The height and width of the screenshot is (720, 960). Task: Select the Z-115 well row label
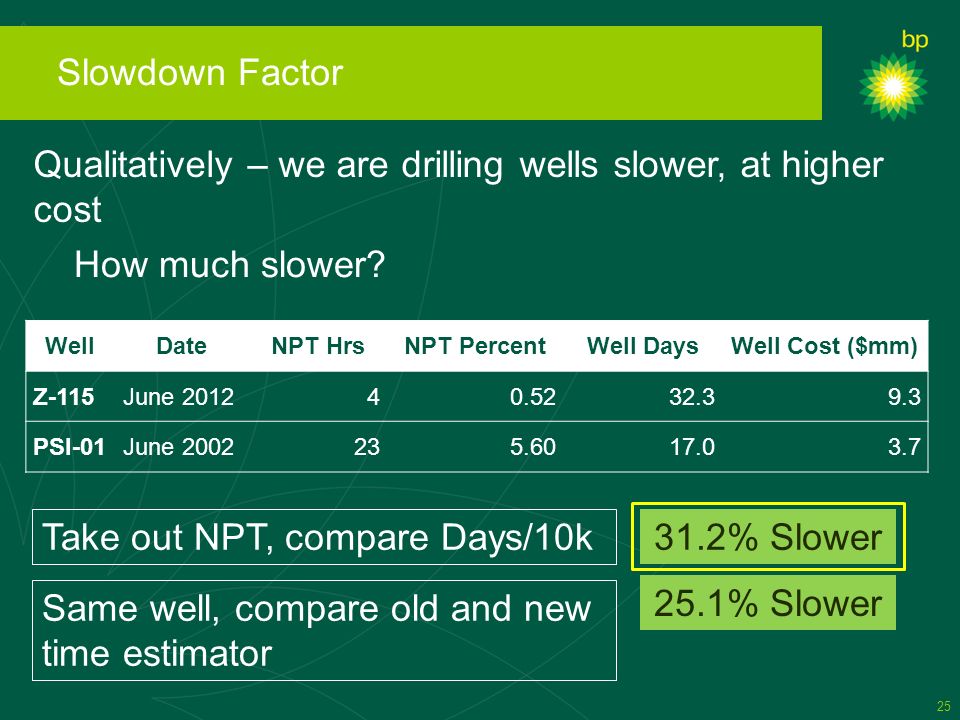(64, 397)
